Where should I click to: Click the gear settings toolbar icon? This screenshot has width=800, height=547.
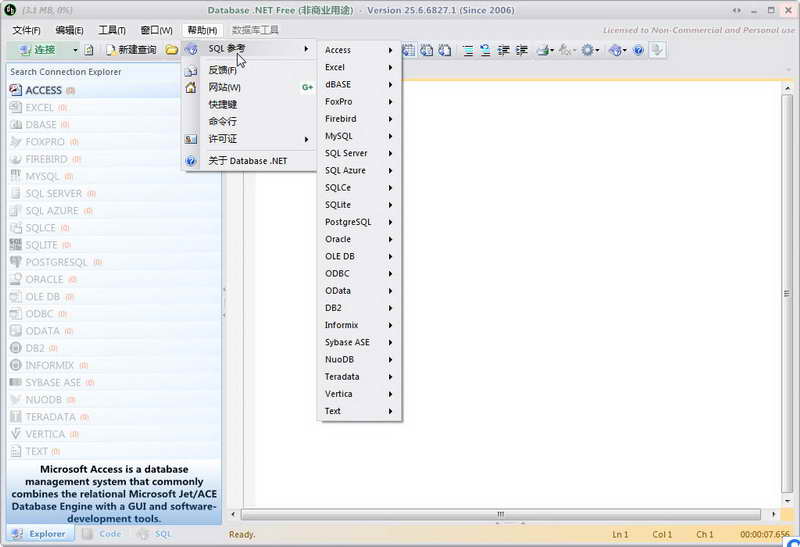pyautogui.click(x=587, y=50)
